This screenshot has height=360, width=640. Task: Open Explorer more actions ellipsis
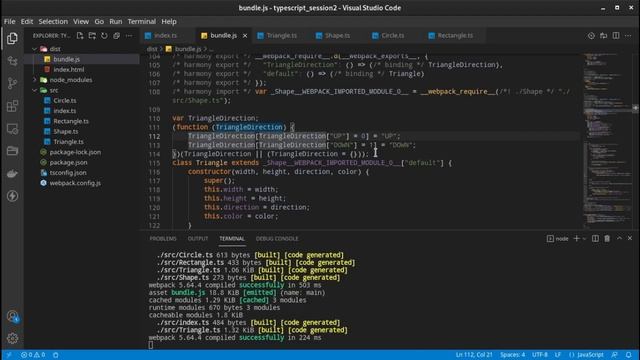(129, 36)
